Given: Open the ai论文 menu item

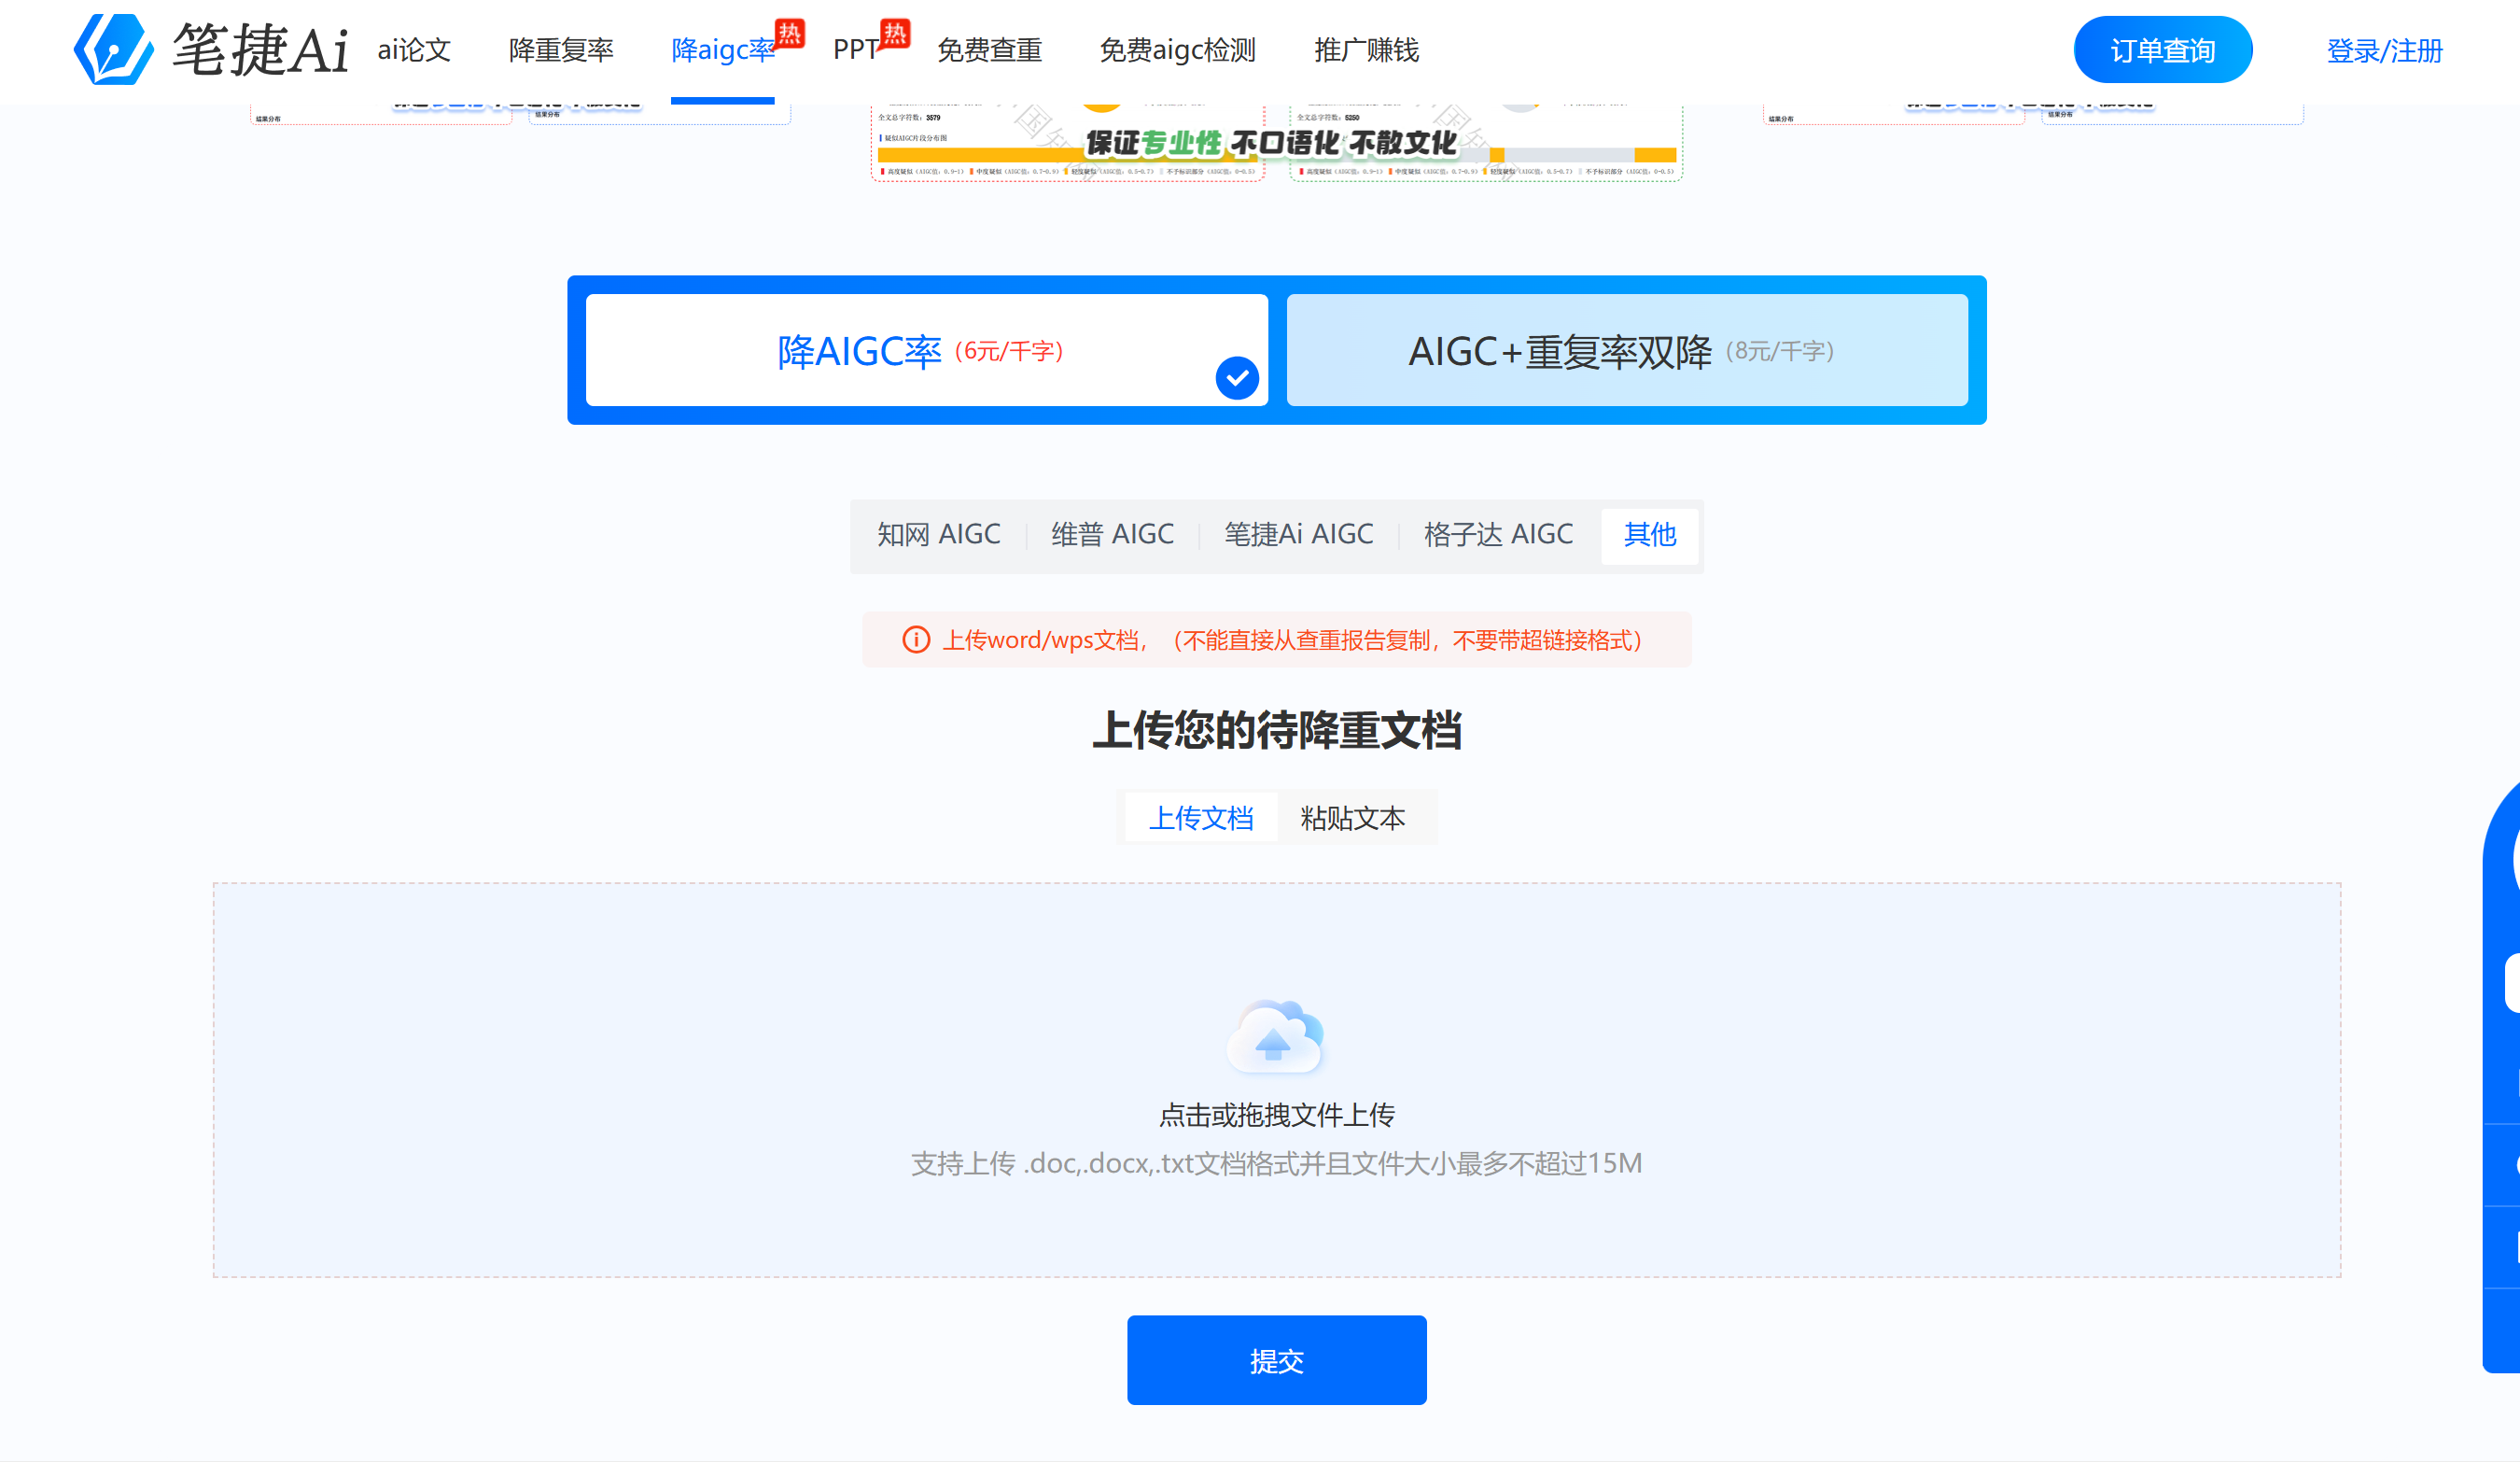Looking at the screenshot, I should click(x=414, y=50).
